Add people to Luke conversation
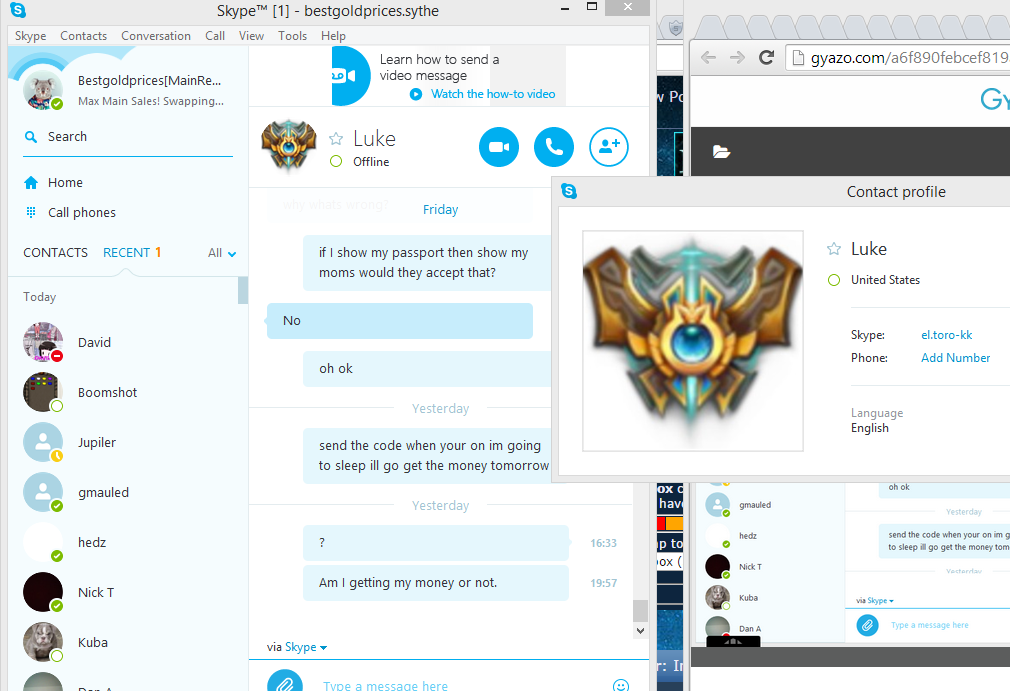Viewport: 1010px width, 691px height. point(609,147)
